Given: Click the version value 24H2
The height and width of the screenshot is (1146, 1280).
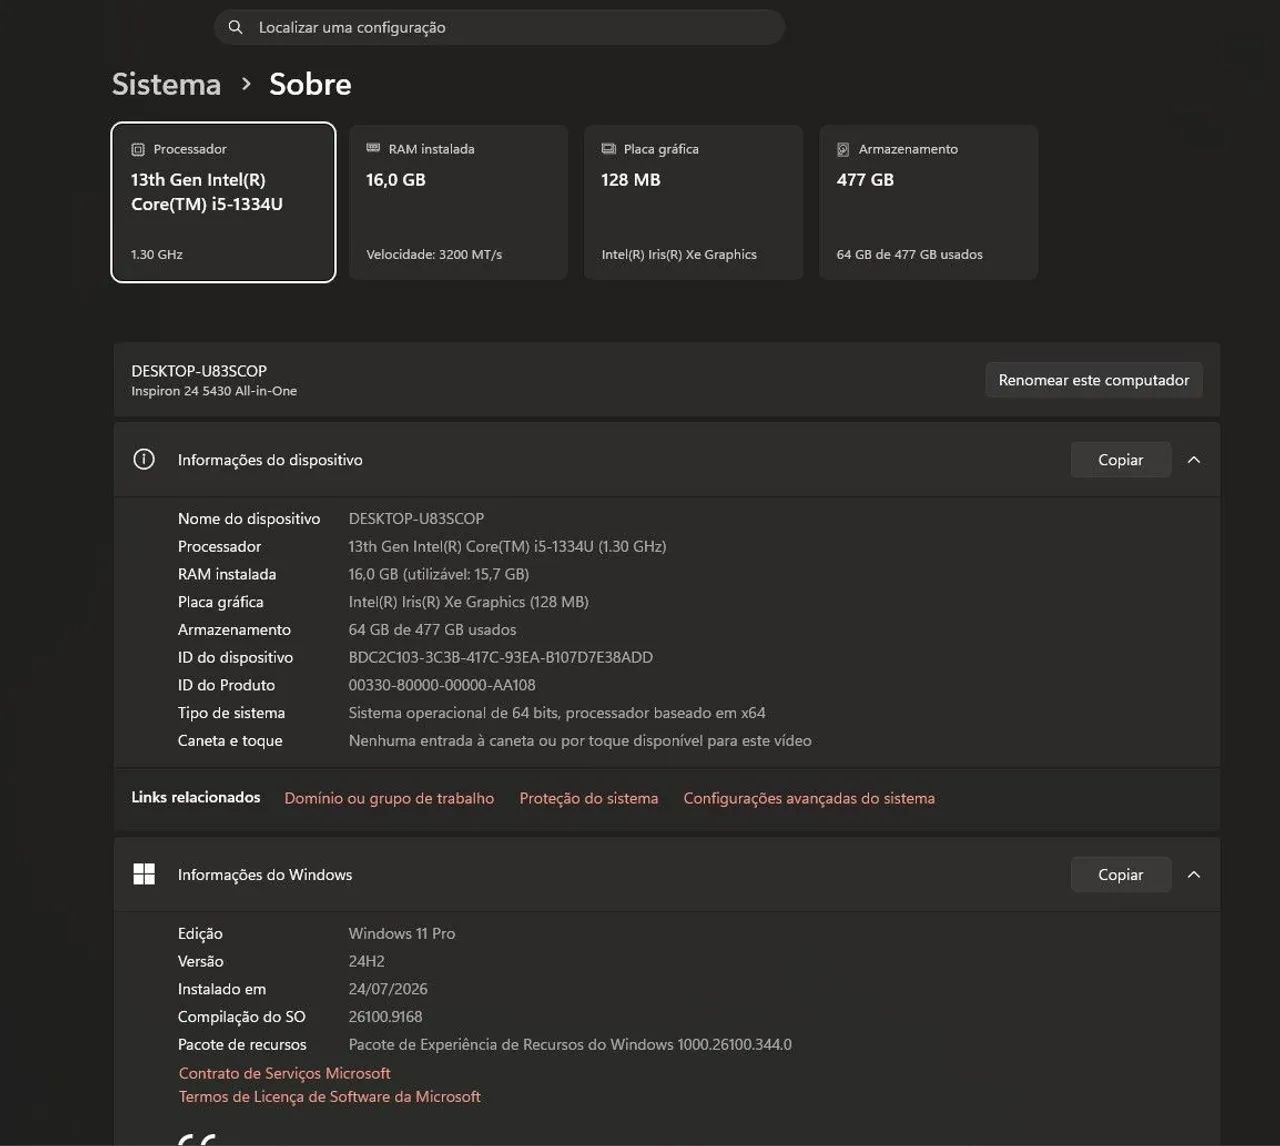Looking at the screenshot, I should [366, 961].
